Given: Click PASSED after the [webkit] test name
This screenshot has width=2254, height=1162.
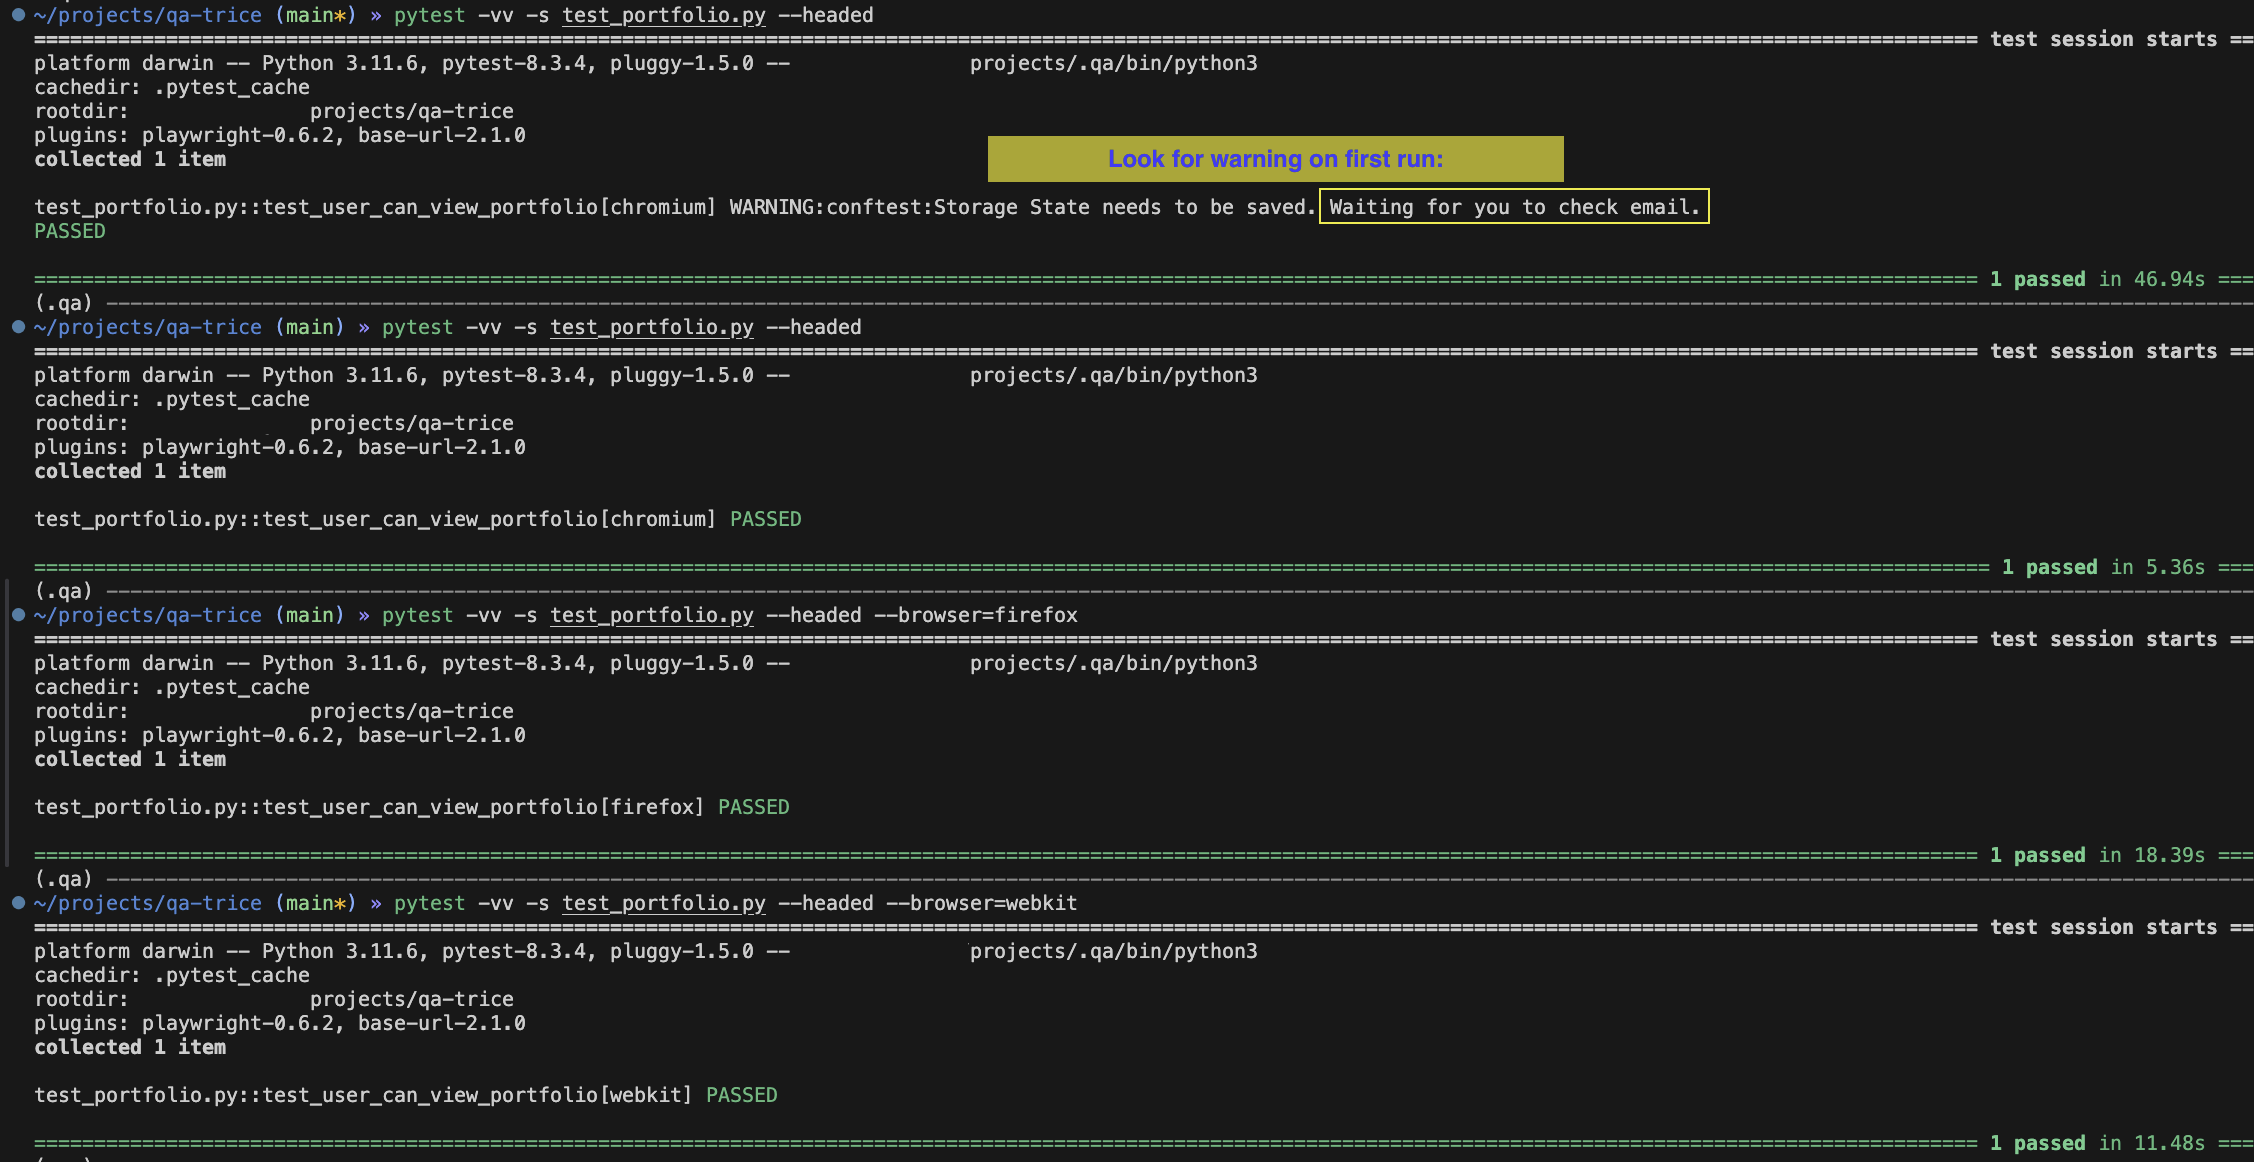Looking at the screenshot, I should (x=742, y=1095).
